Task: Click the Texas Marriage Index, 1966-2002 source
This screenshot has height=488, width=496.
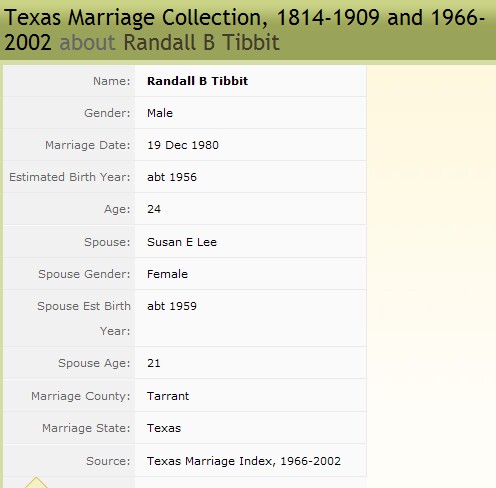Action: 244,461
